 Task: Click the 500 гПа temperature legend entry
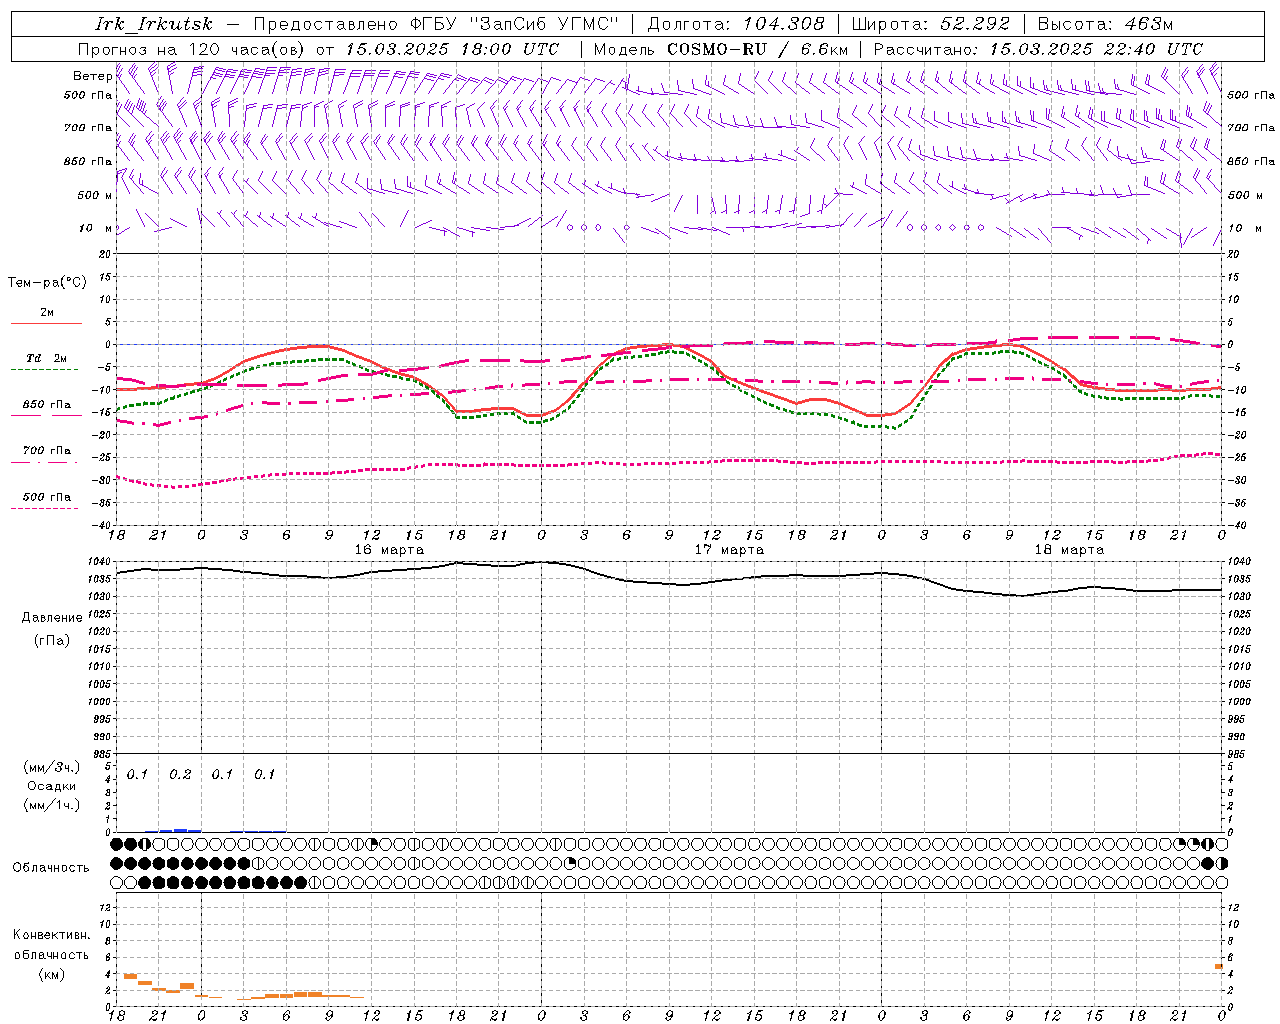coord(46,497)
